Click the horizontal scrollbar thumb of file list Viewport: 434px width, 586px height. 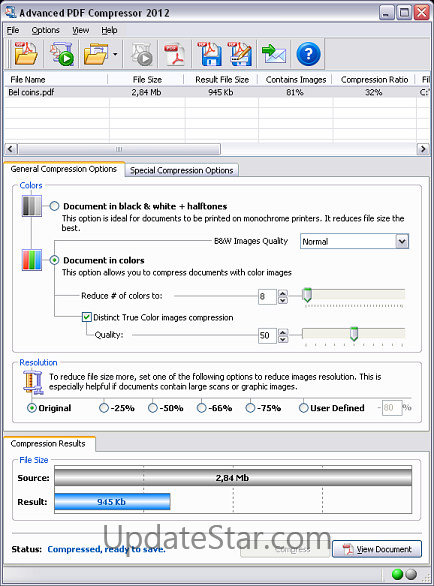[119, 149]
